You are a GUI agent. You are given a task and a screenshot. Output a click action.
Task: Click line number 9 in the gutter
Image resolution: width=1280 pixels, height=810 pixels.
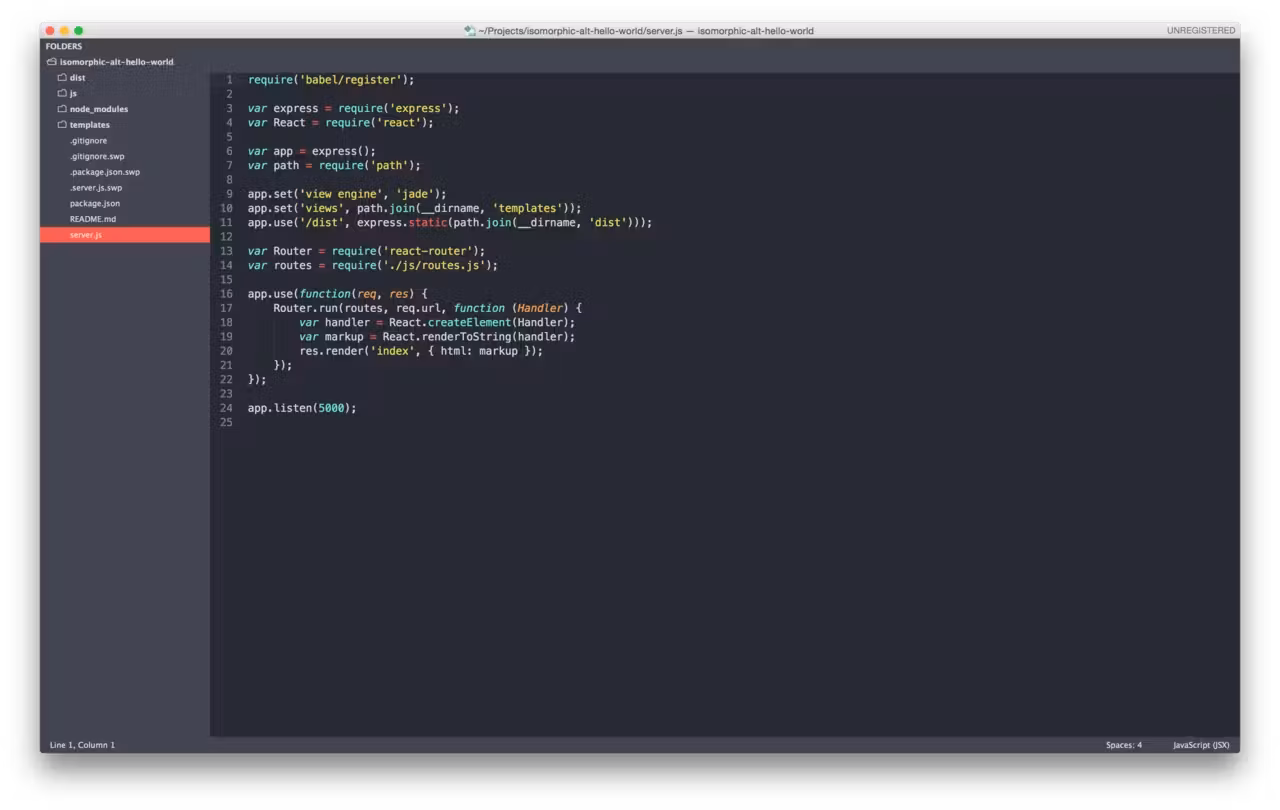pyautogui.click(x=229, y=194)
